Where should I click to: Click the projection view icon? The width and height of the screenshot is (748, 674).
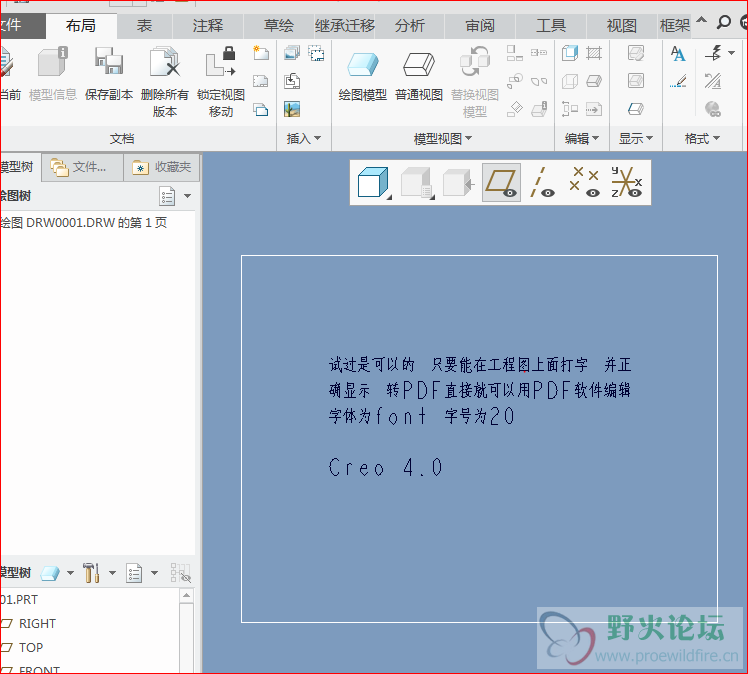(514, 52)
